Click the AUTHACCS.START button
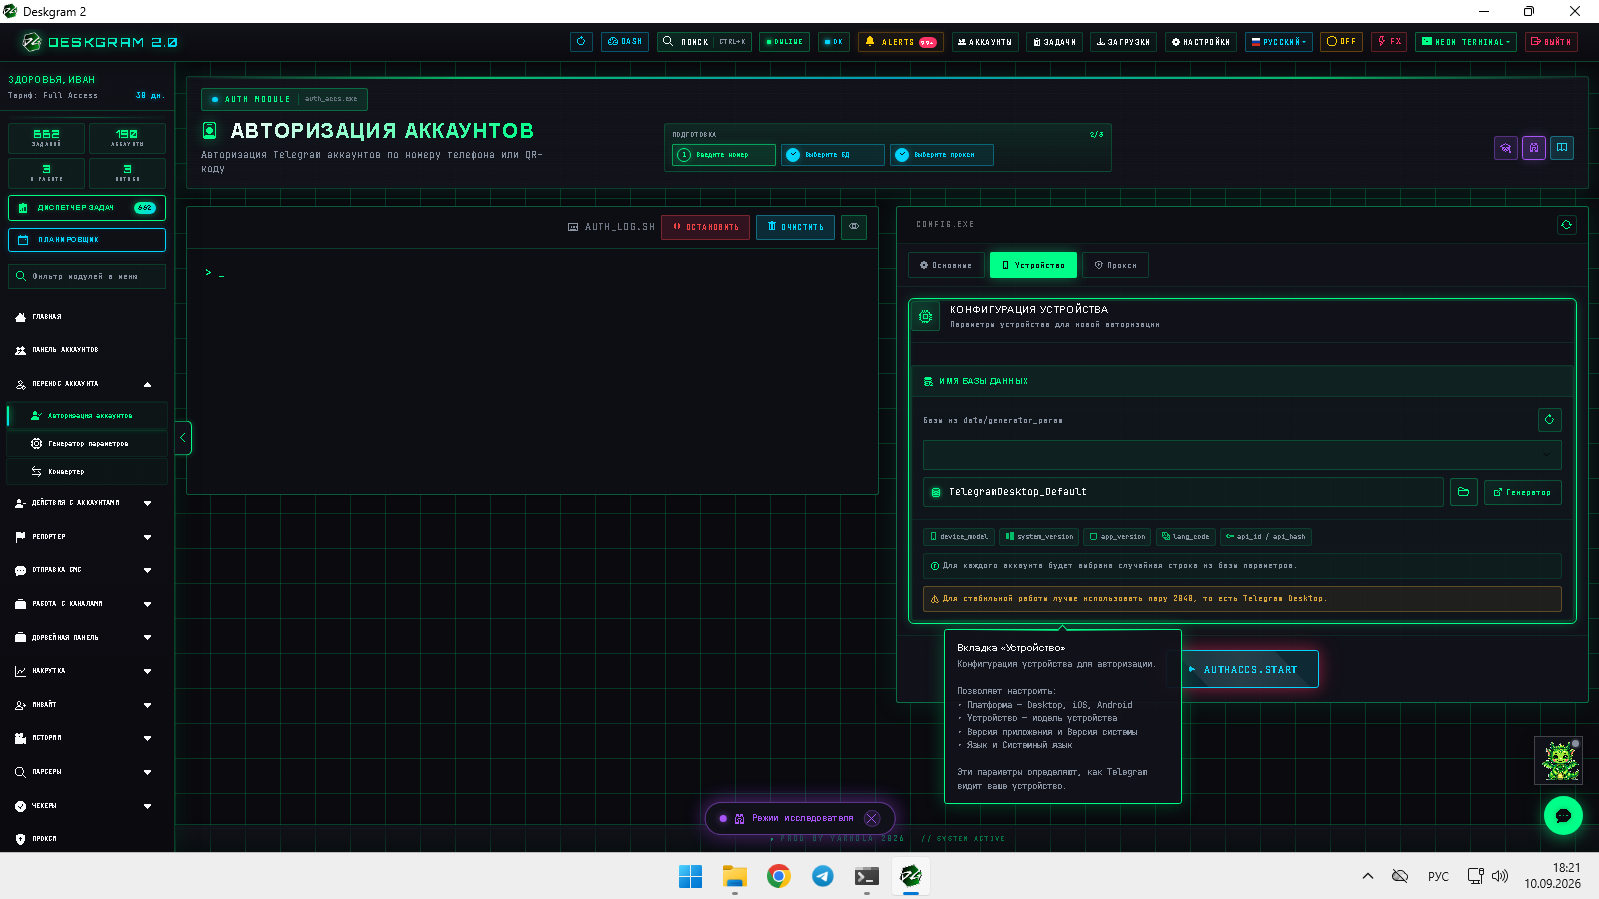 coord(1249,669)
